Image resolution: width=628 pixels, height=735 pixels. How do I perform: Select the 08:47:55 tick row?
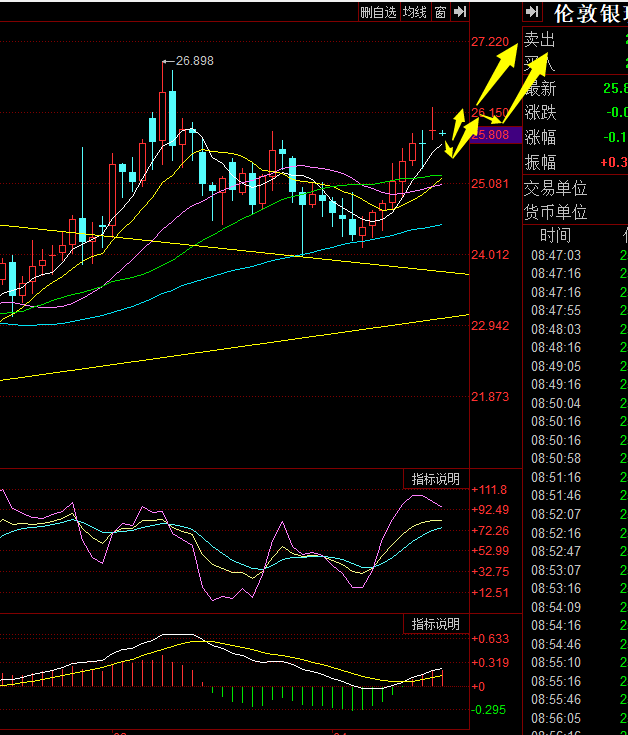(576, 310)
